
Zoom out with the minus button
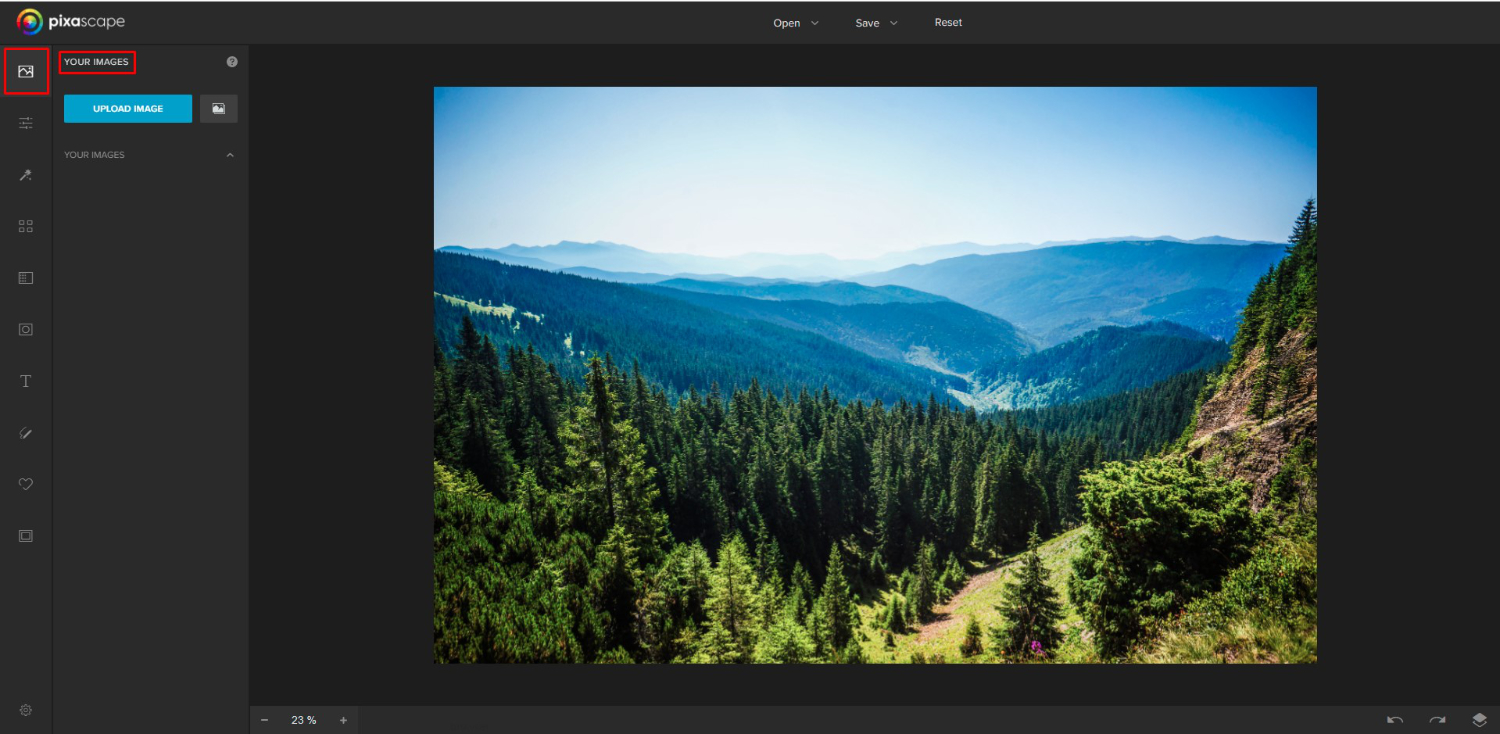click(x=265, y=720)
